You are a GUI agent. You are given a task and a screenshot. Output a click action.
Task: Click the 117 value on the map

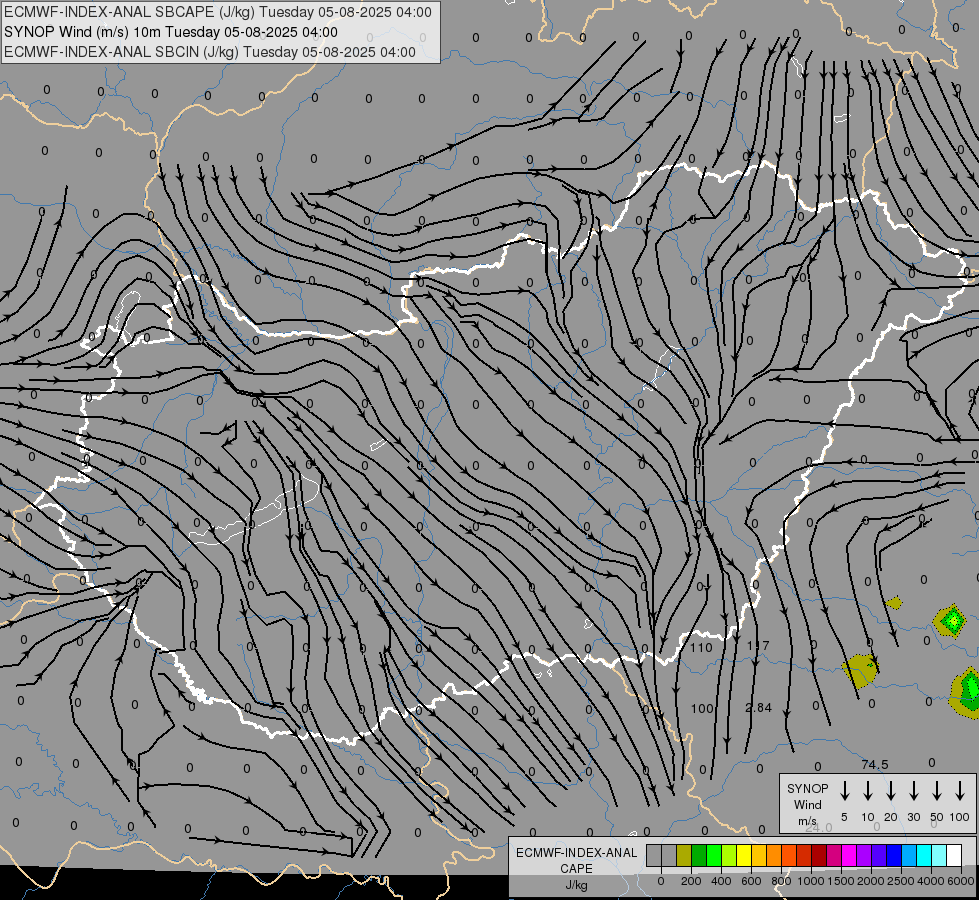tap(758, 645)
